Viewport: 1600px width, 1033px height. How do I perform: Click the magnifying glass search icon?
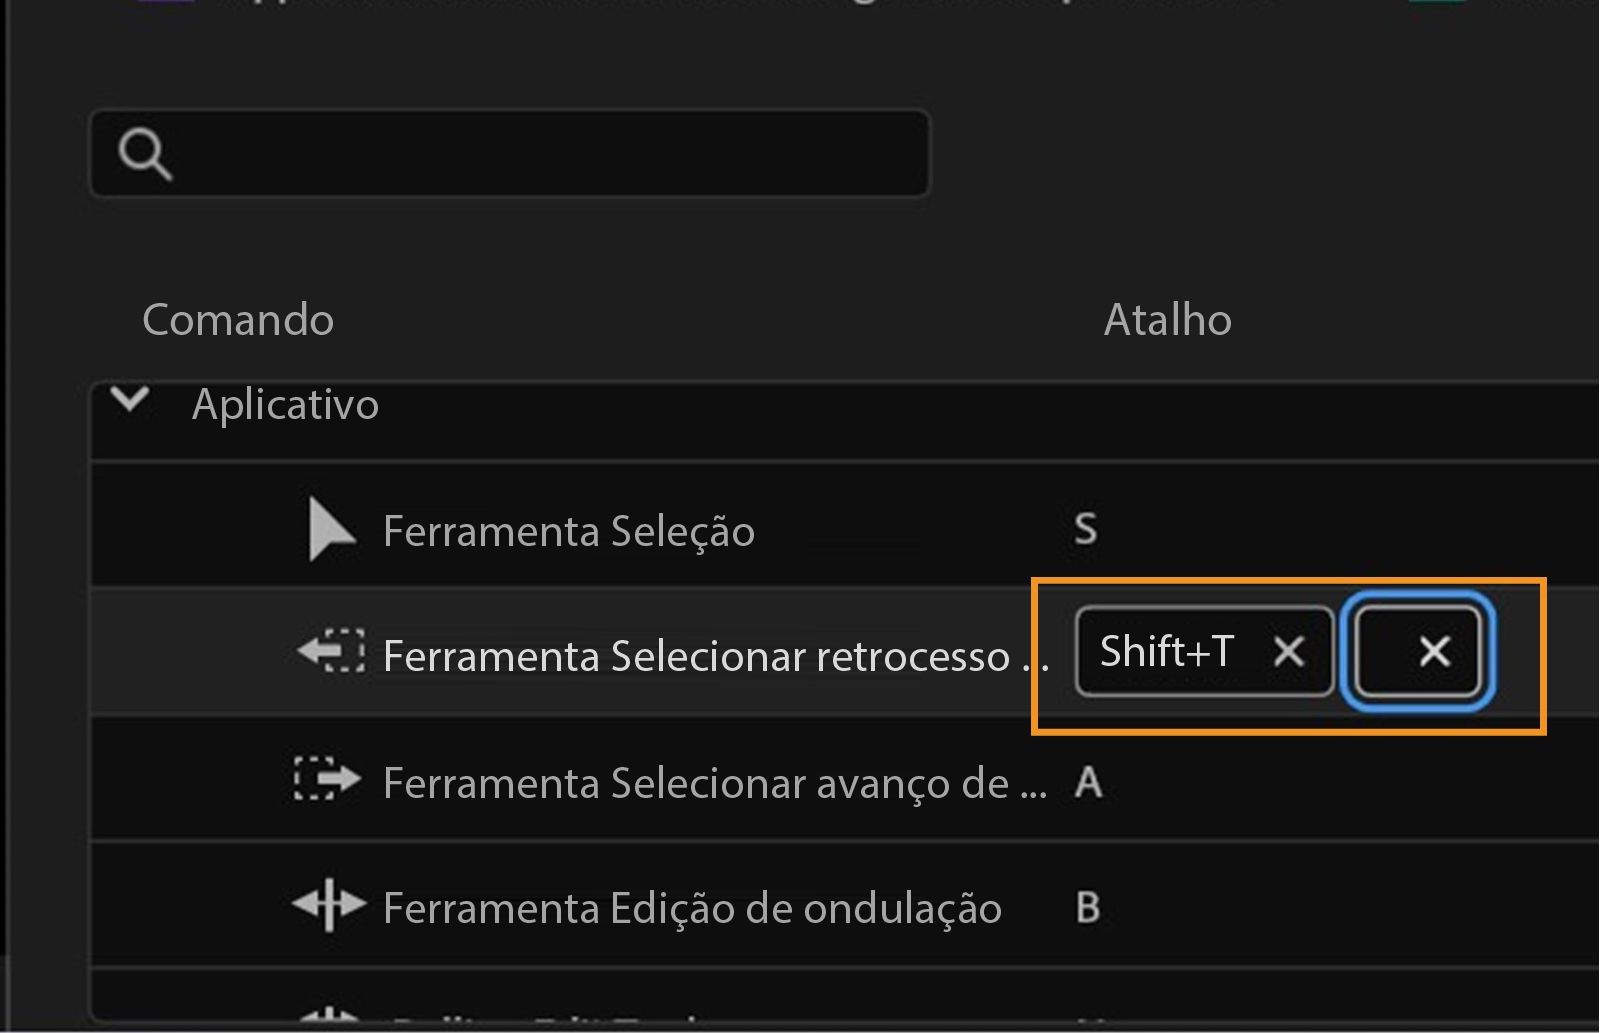click(x=146, y=154)
